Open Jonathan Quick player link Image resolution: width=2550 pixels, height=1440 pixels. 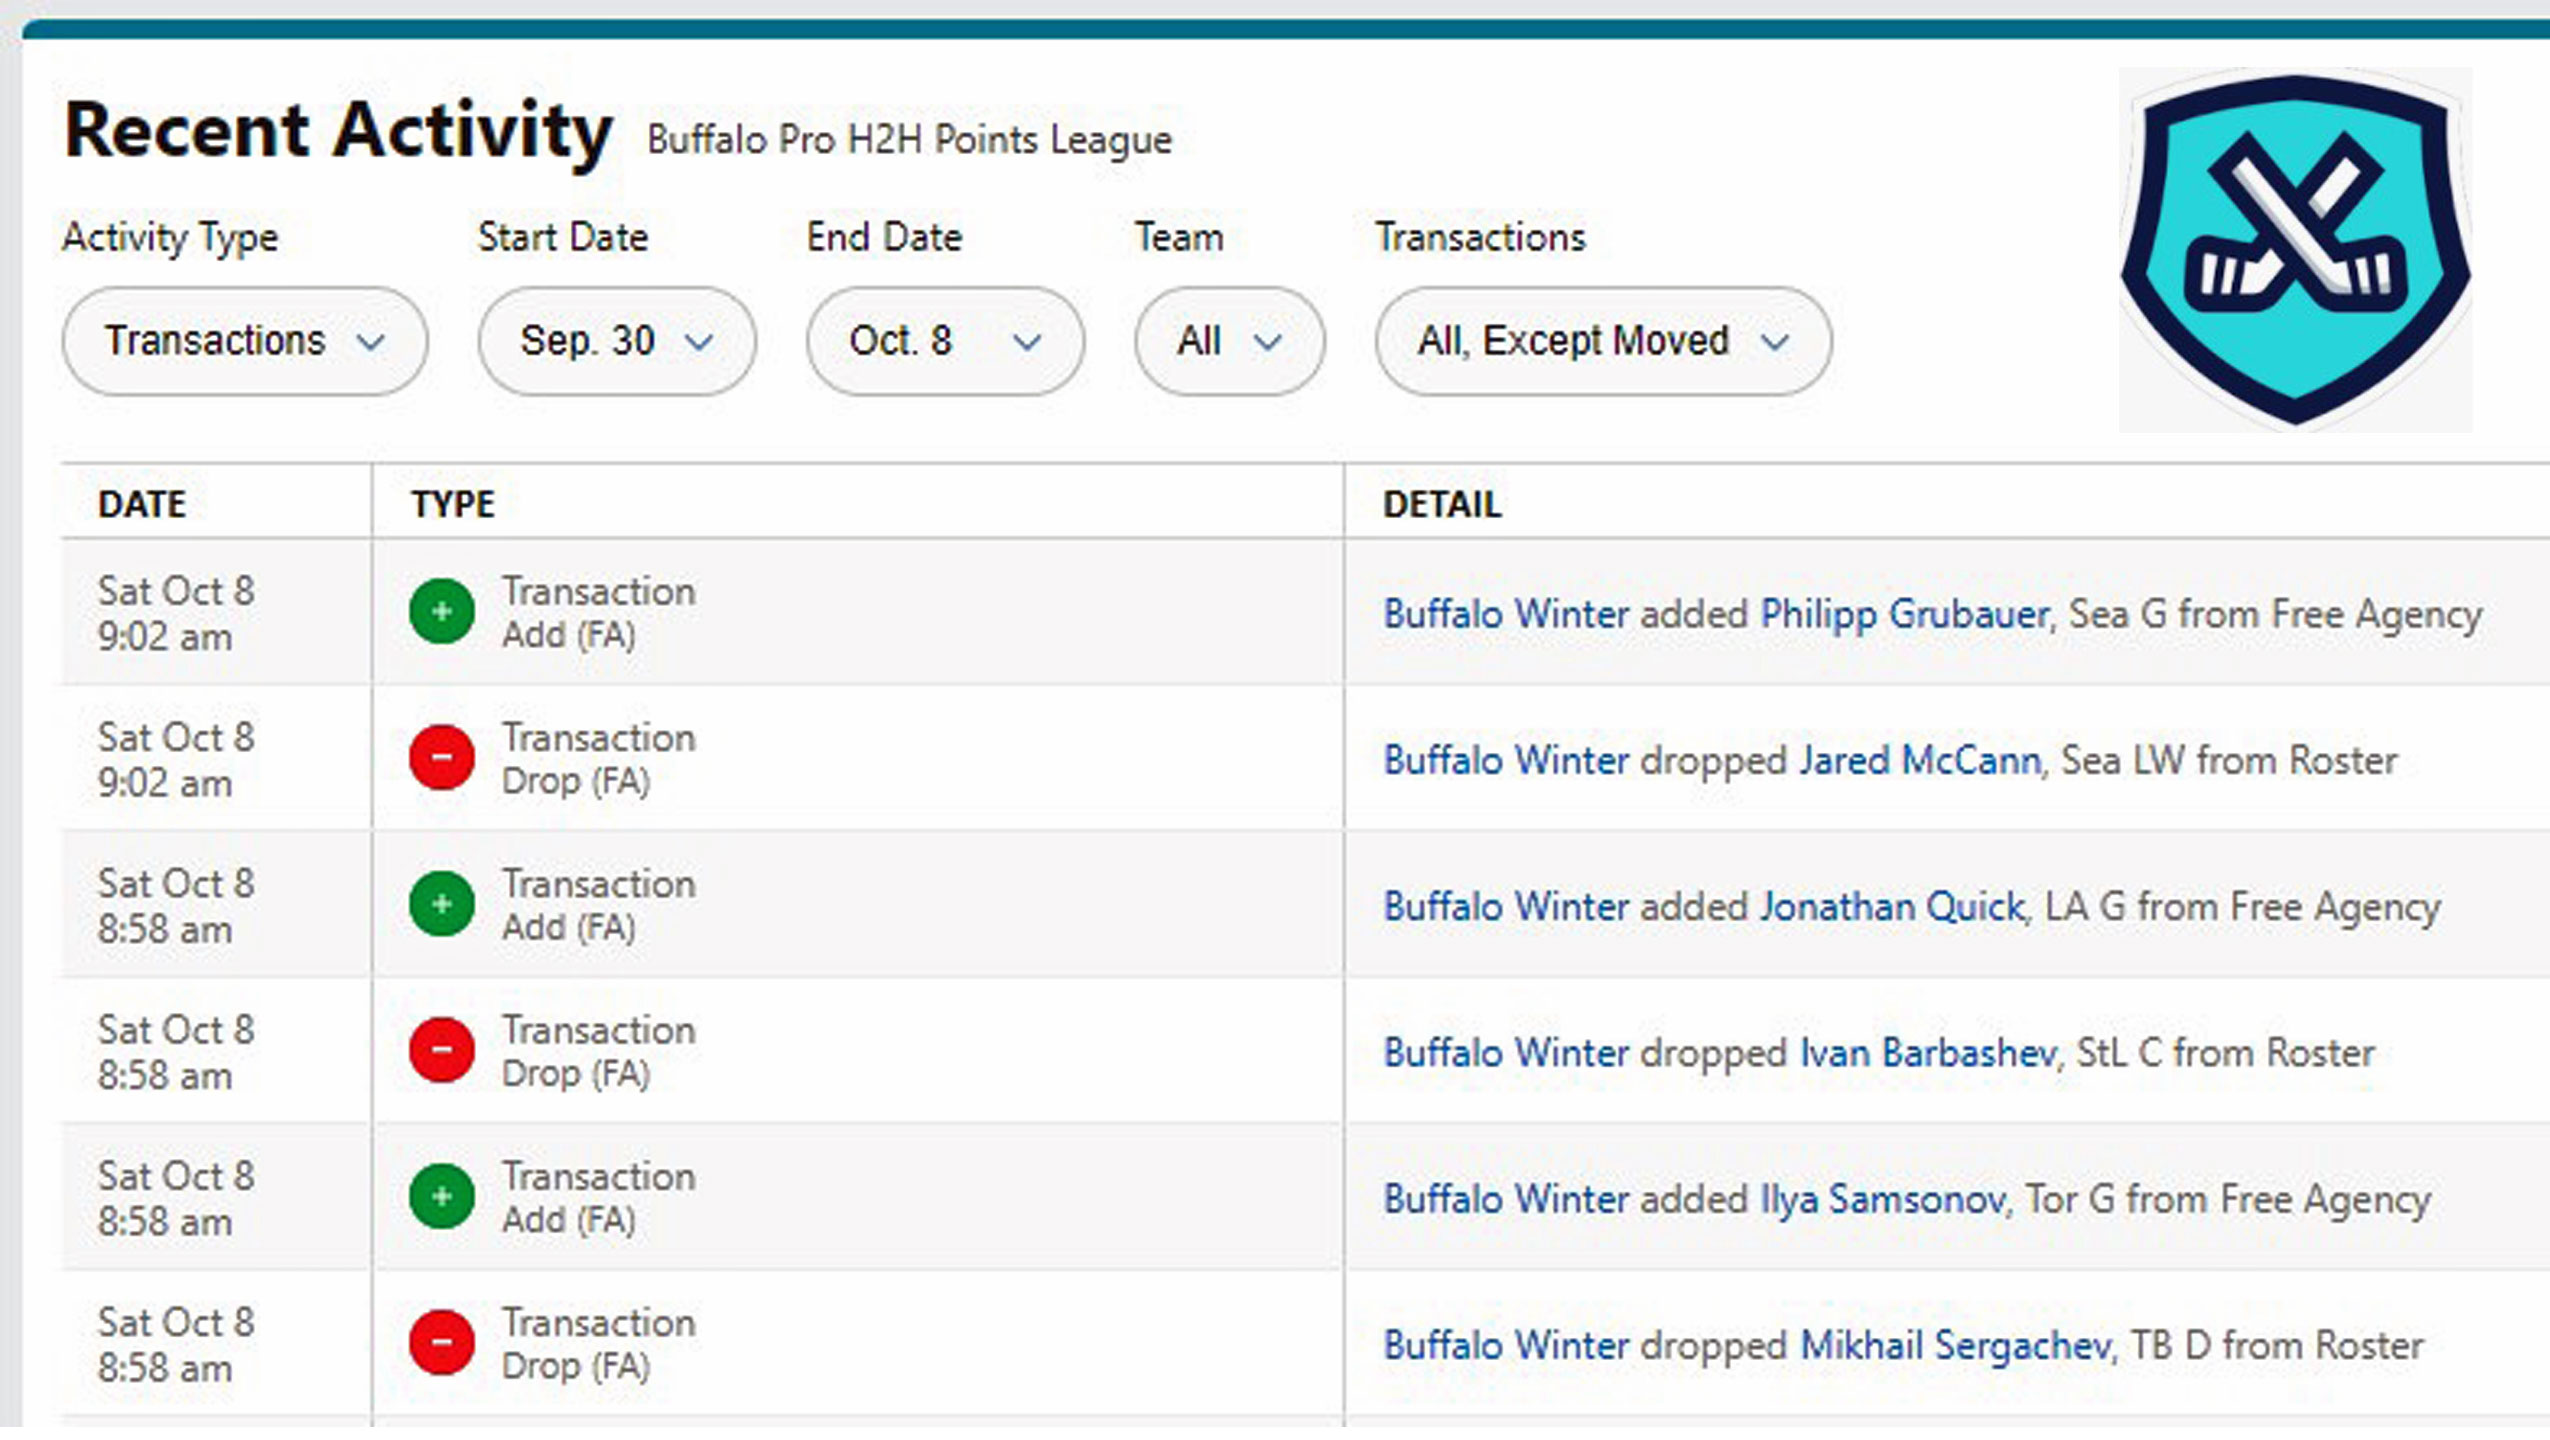click(1892, 907)
